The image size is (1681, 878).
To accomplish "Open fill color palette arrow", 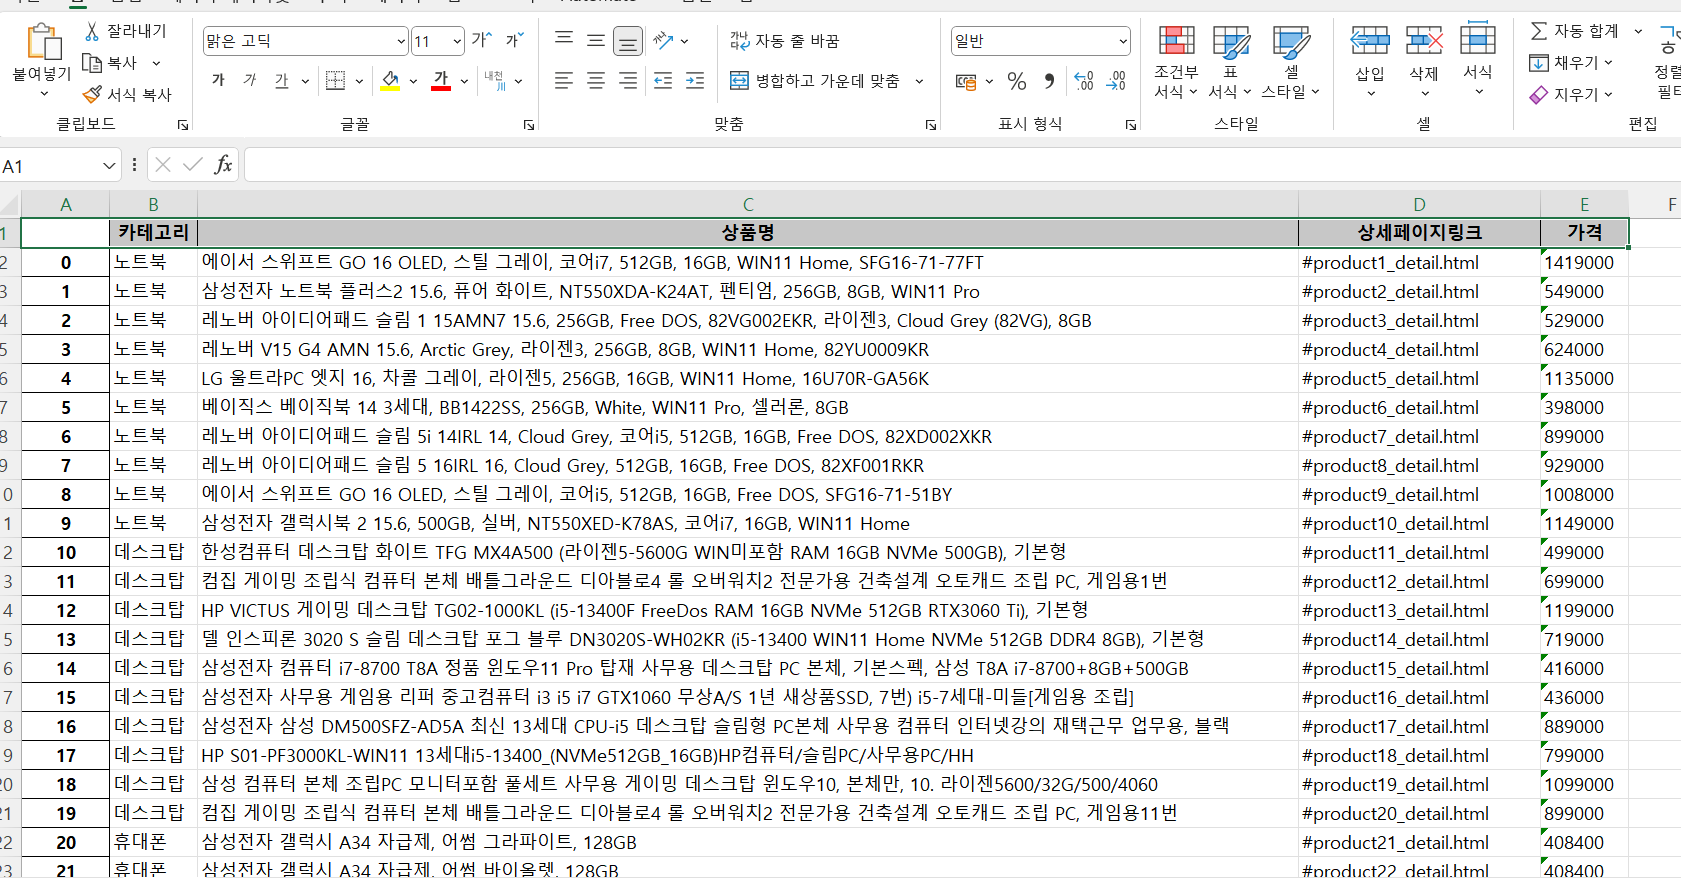I will pyautogui.click(x=413, y=81).
